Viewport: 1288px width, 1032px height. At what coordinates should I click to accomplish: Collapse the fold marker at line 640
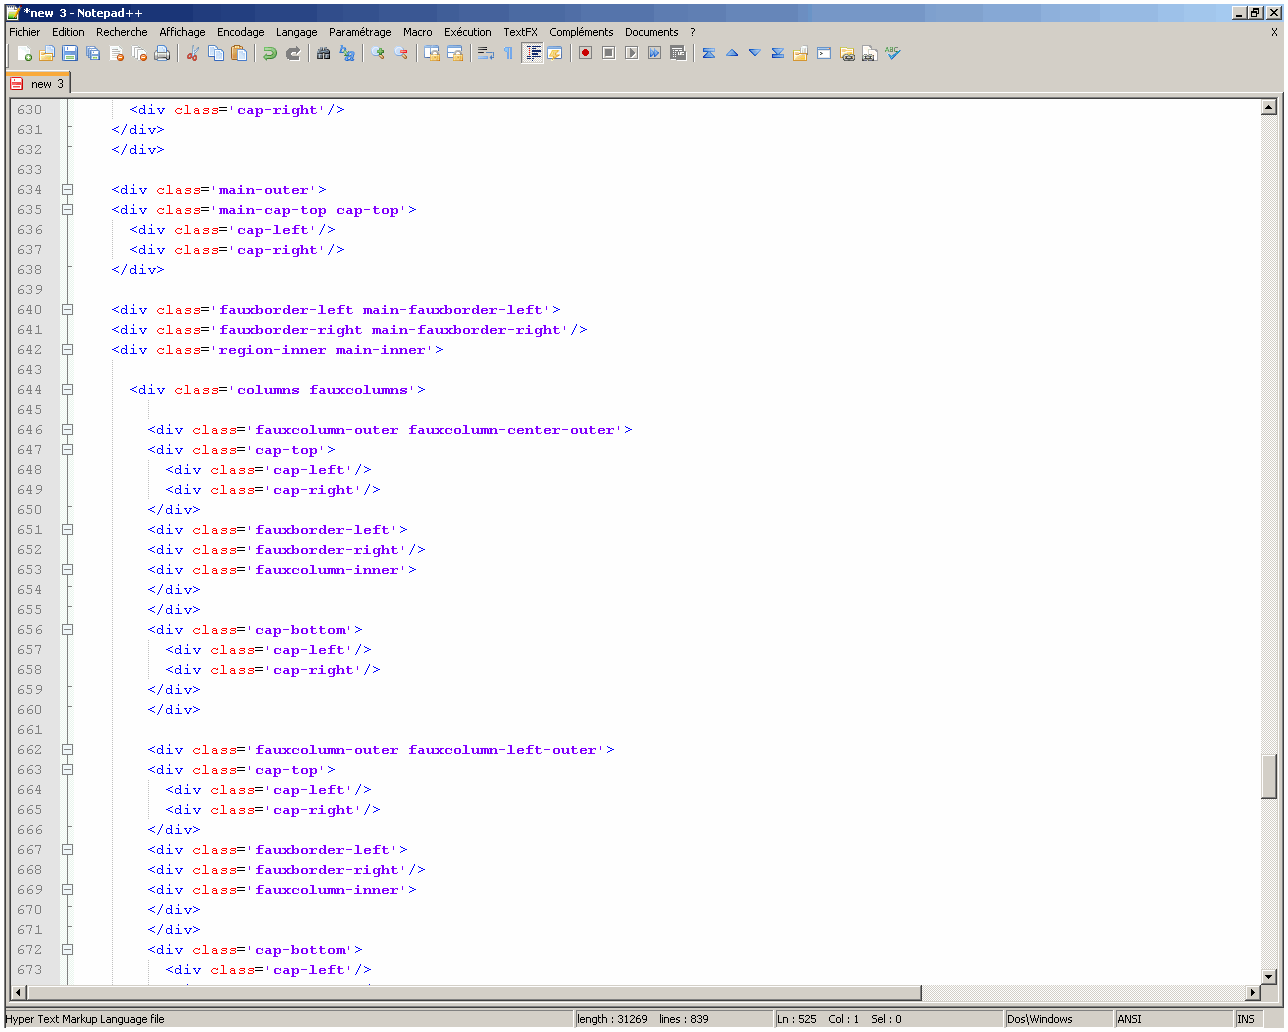pyautogui.click(x=67, y=309)
